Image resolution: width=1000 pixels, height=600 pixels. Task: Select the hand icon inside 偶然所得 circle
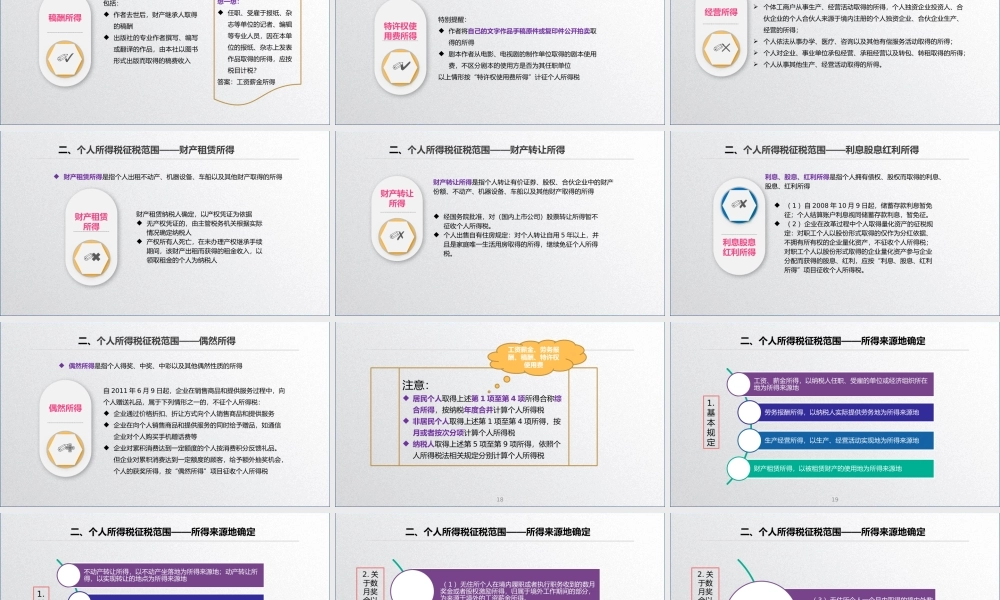click(65, 448)
